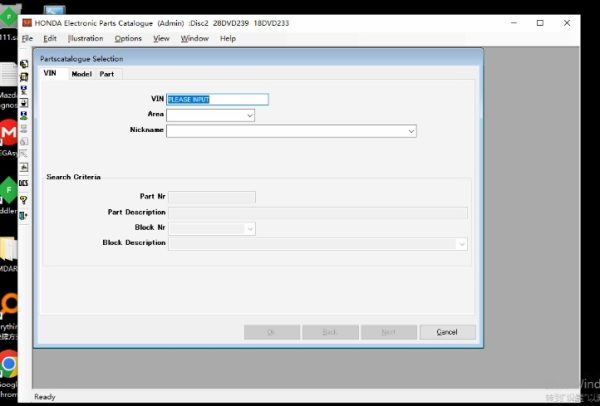The image size is (600, 406).
Task: Click the greyed Back button
Action: coord(330,332)
